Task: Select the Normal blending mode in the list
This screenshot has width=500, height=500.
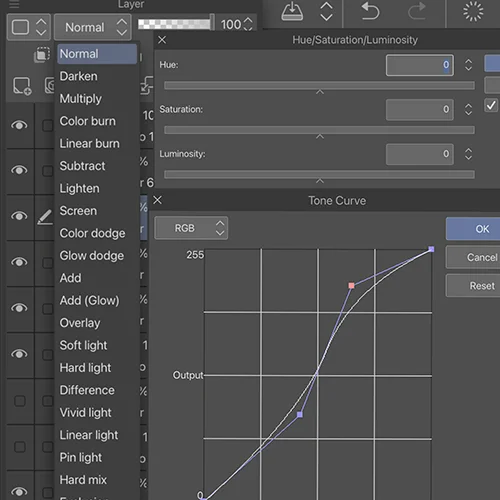Action: (x=97, y=54)
